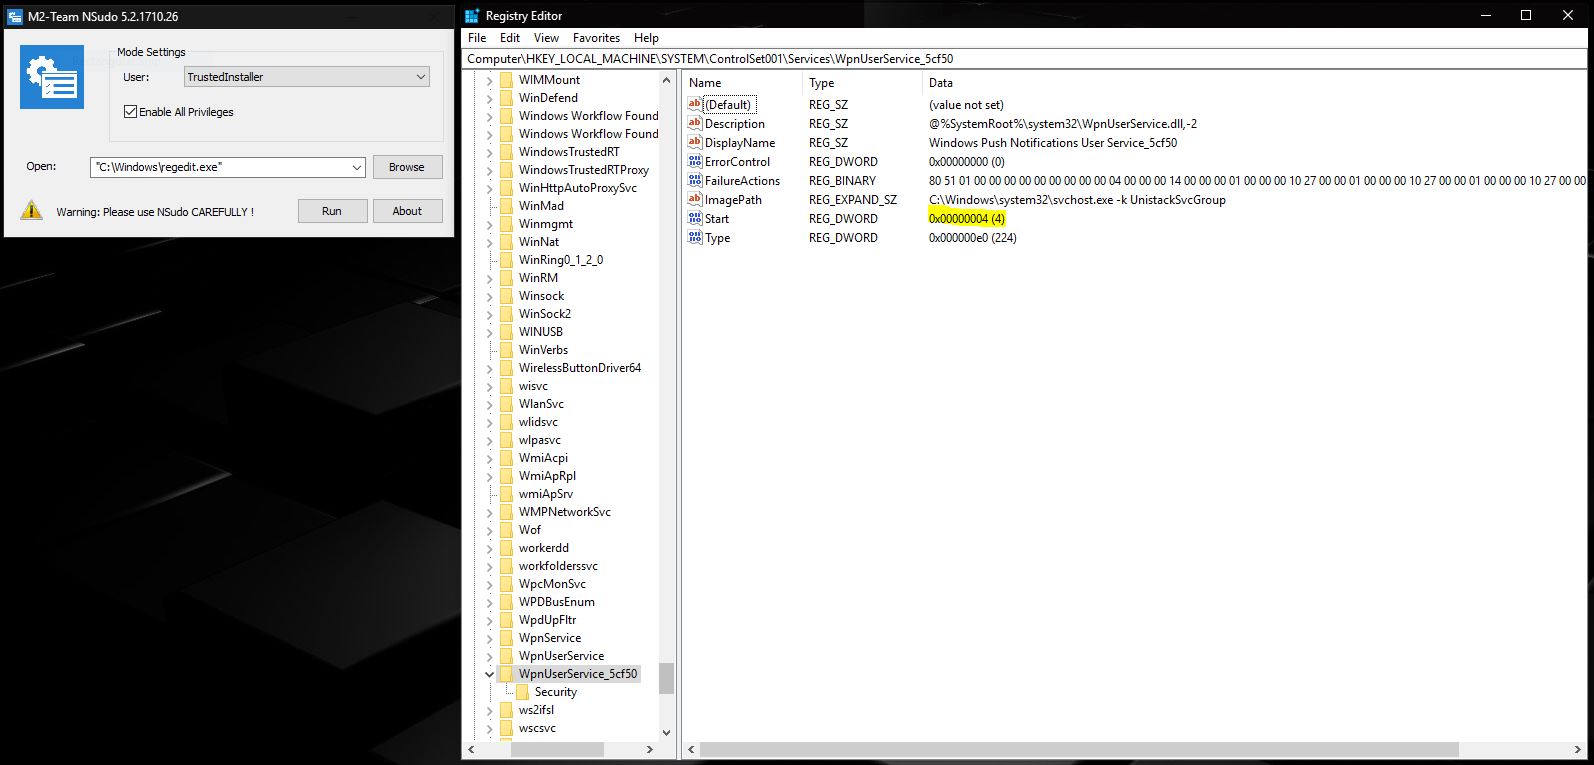
Task: Click the Browse button in NSudo
Action: [x=407, y=167]
